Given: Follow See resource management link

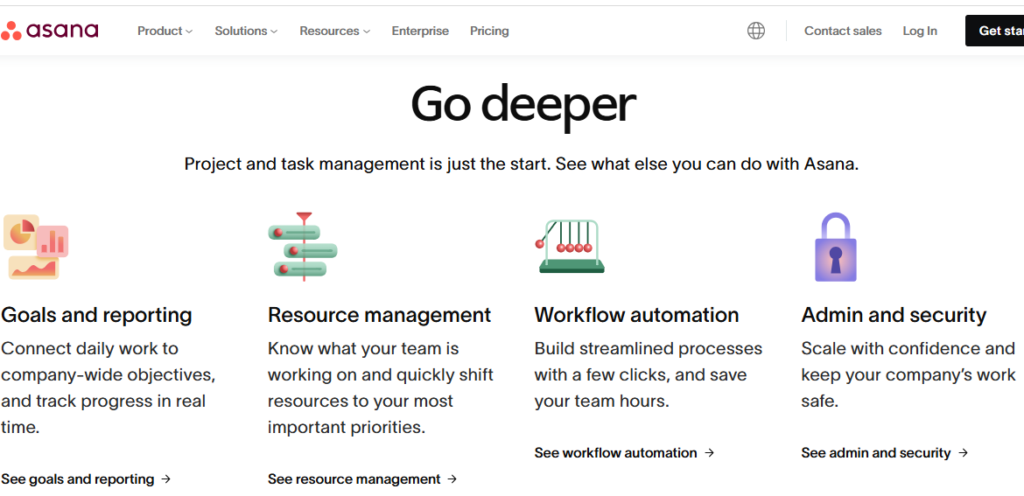Looking at the screenshot, I should pyautogui.click(x=362, y=479).
